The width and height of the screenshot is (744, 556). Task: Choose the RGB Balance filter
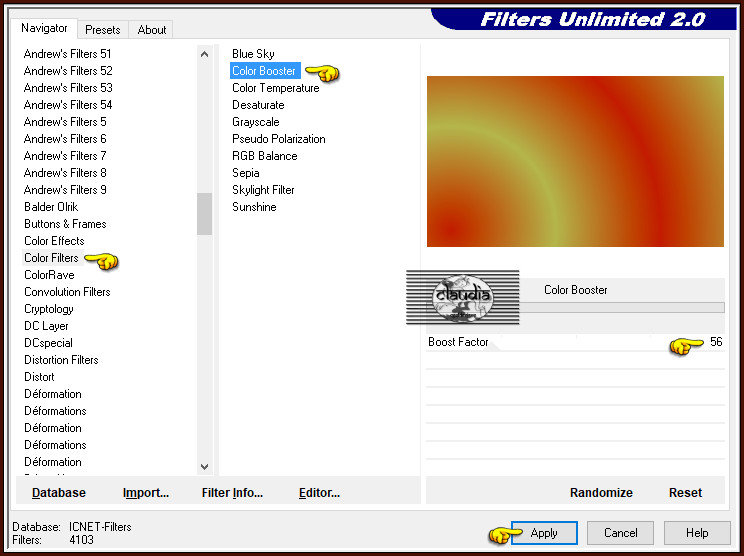264,156
